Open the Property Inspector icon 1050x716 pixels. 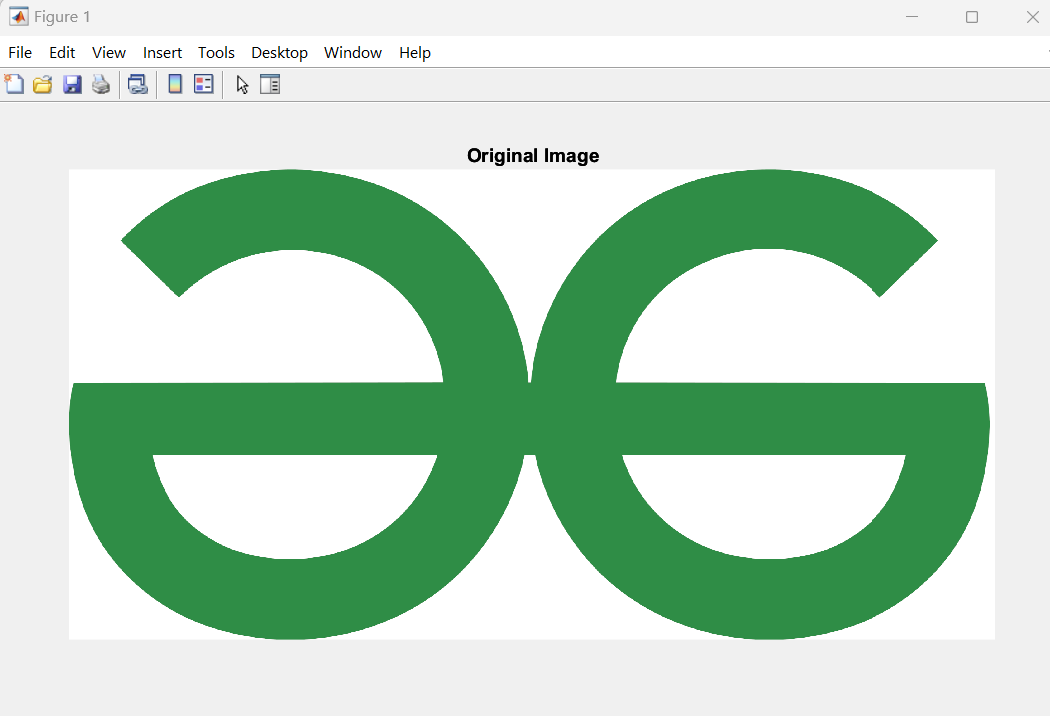pos(270,84)
